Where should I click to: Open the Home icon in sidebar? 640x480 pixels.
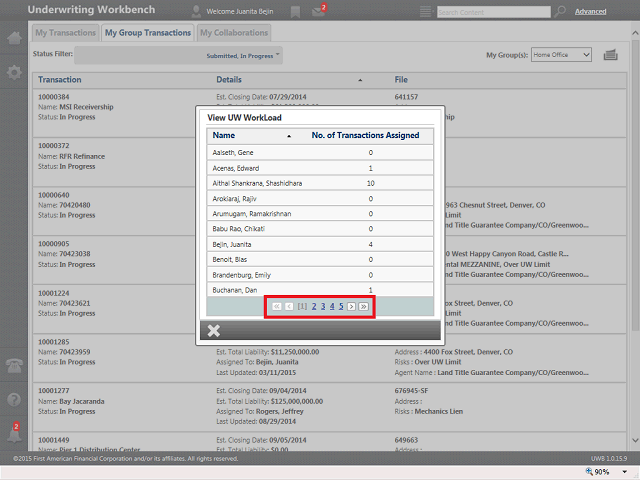click(x=14, y=38)
